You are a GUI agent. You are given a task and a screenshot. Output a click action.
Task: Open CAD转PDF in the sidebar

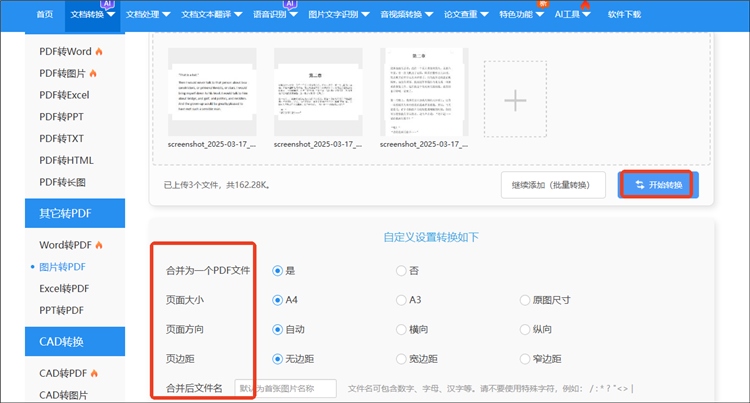[63, 373]
